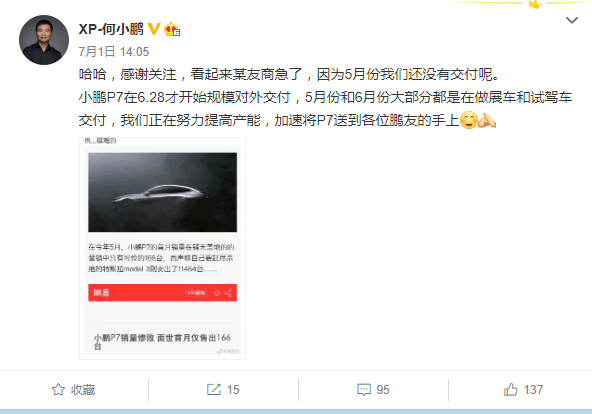Click the headline caption 小鹏P7销量惨败 in image

[124, 338]
